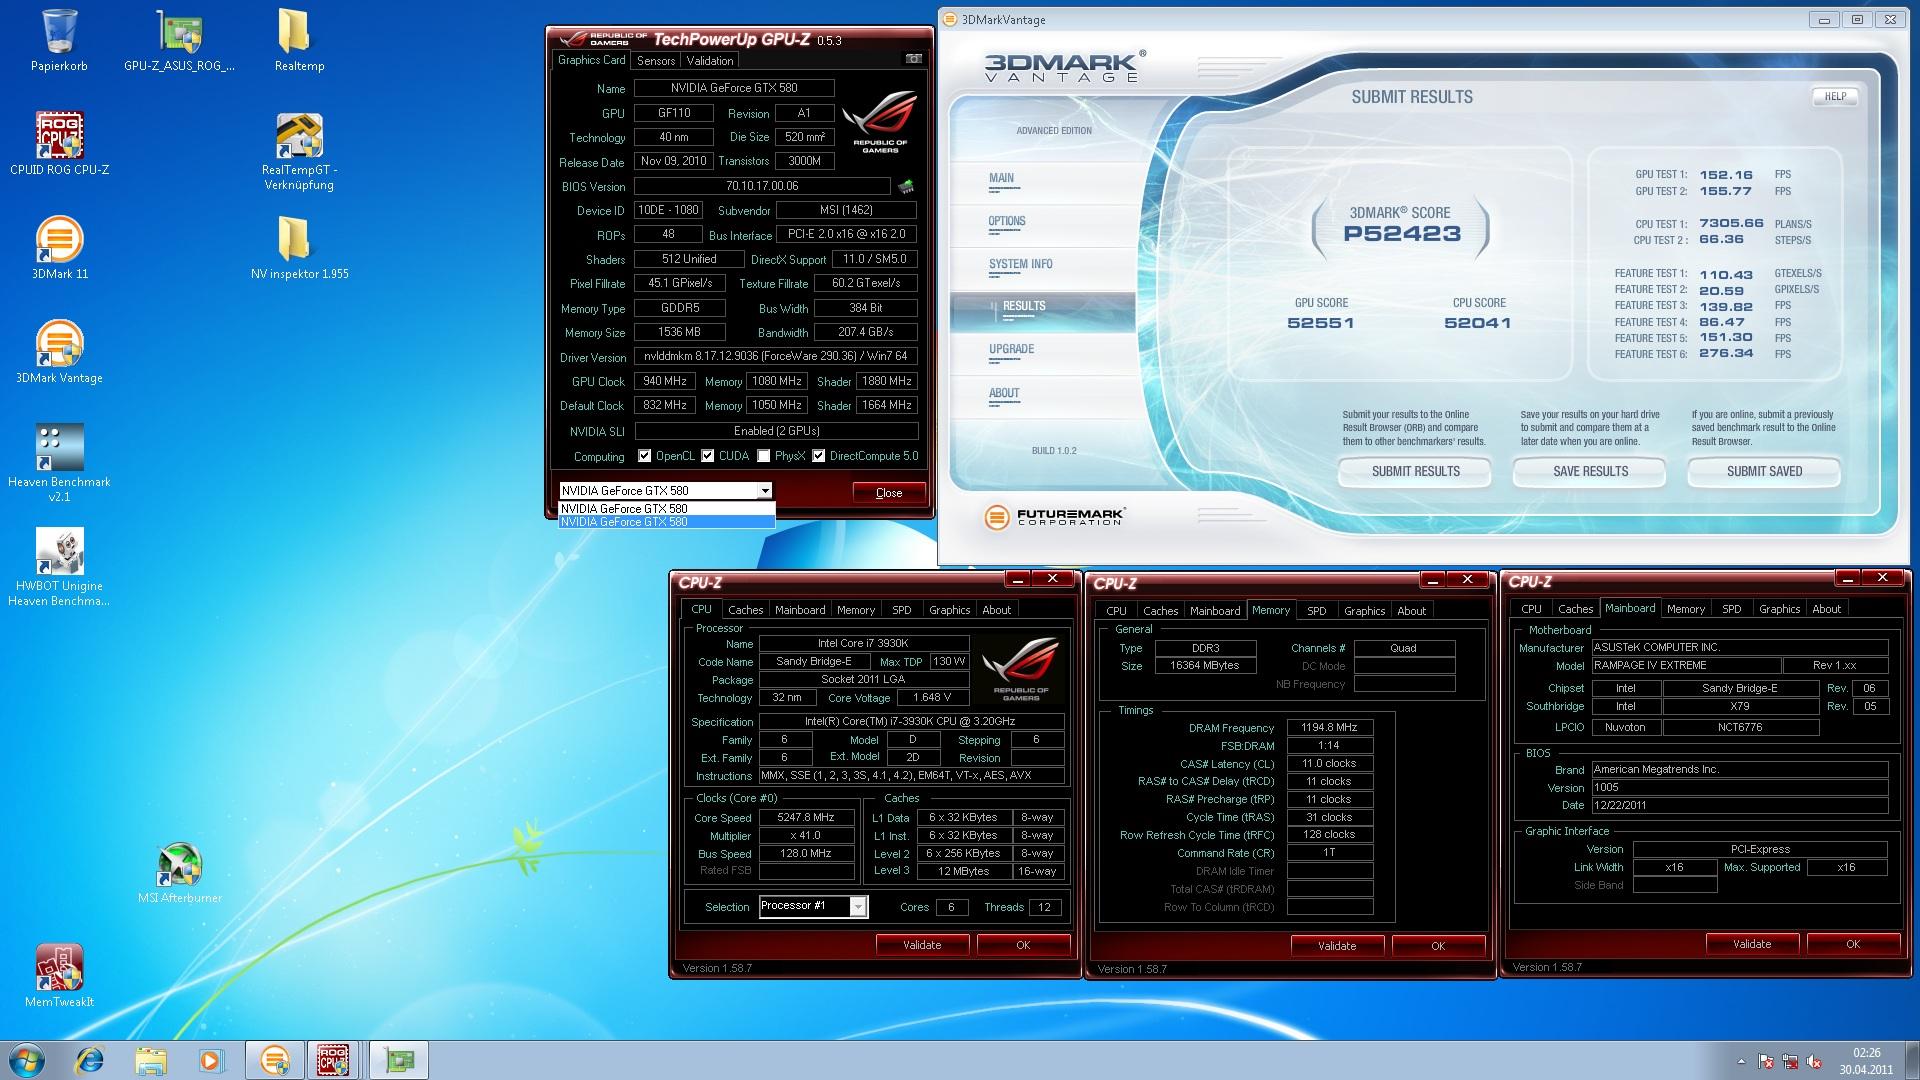Click OK in Memory CPU-Z window
The image size is (1920, 1080).
pyautogui.click(x=1437, y=946)
